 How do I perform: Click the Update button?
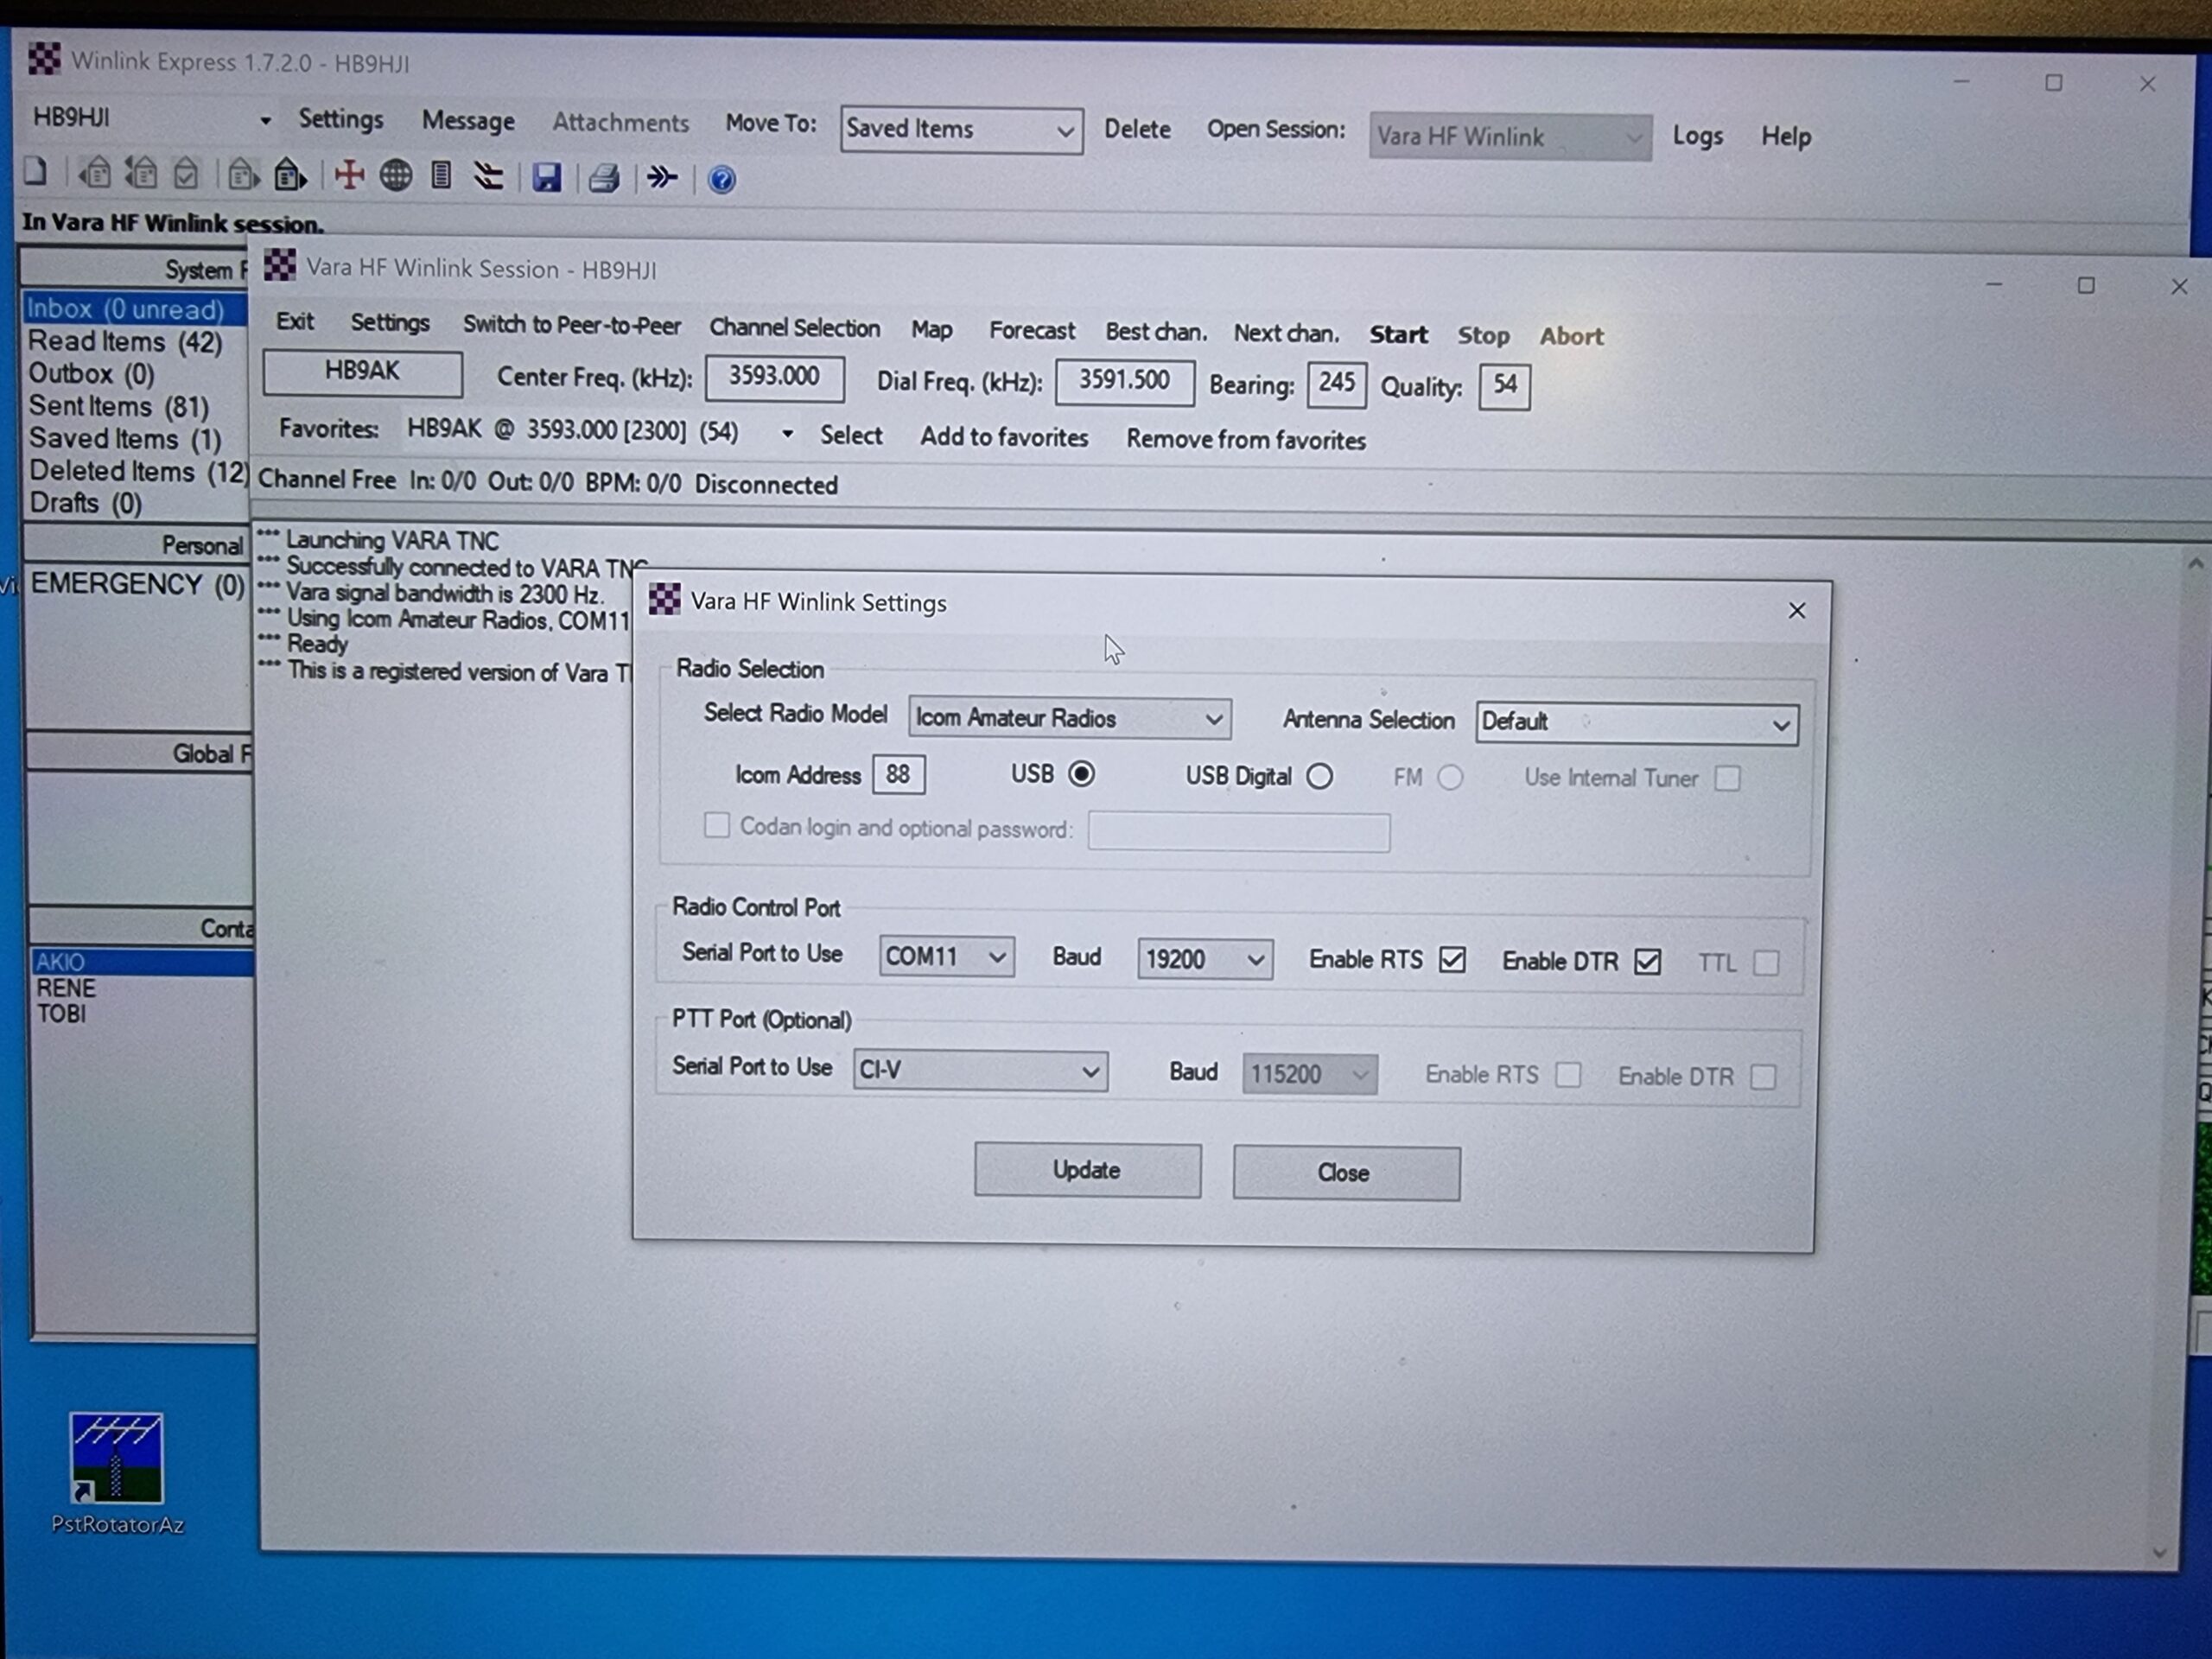click(x=1087, y=1170)
